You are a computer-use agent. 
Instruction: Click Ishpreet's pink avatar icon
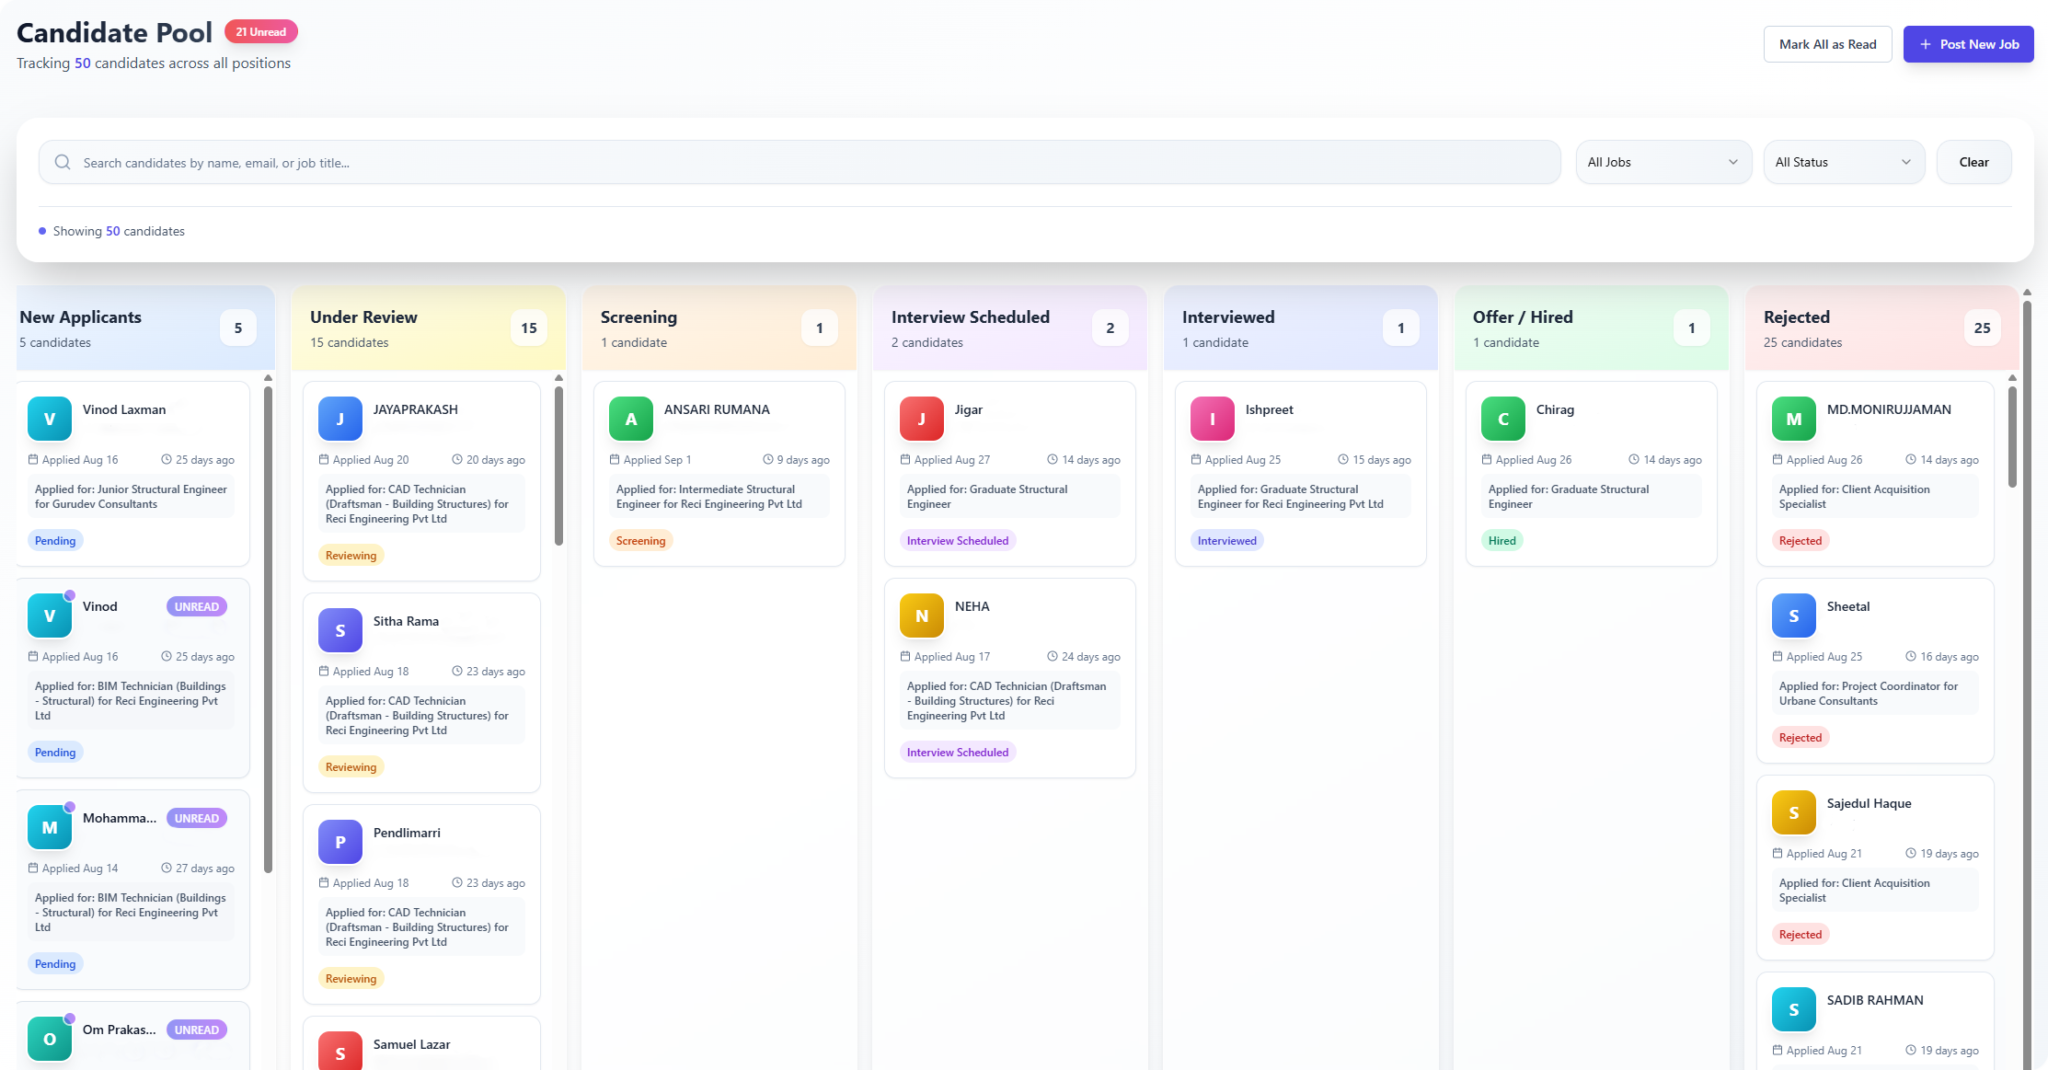coord(1212,419)
